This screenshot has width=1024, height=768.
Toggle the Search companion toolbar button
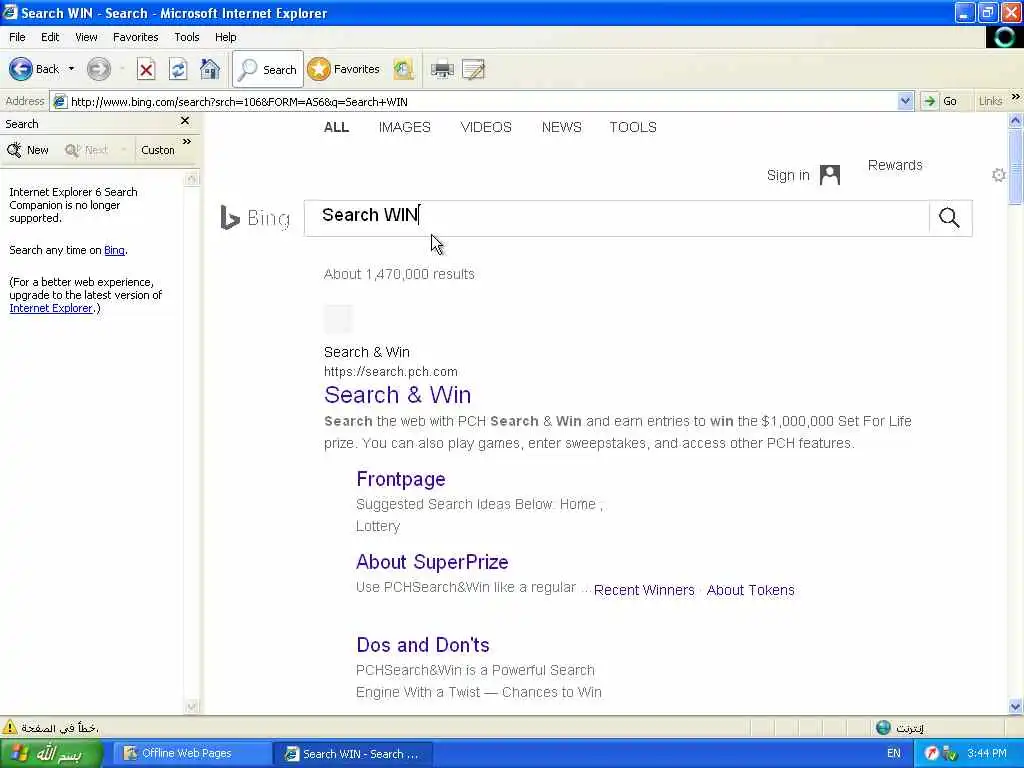tap(268, 69)
